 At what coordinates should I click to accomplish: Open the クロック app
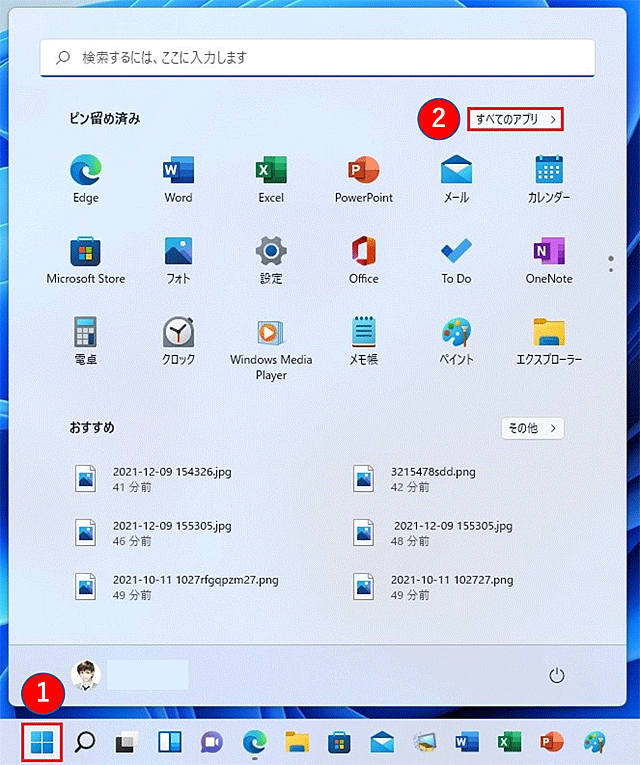178,341
